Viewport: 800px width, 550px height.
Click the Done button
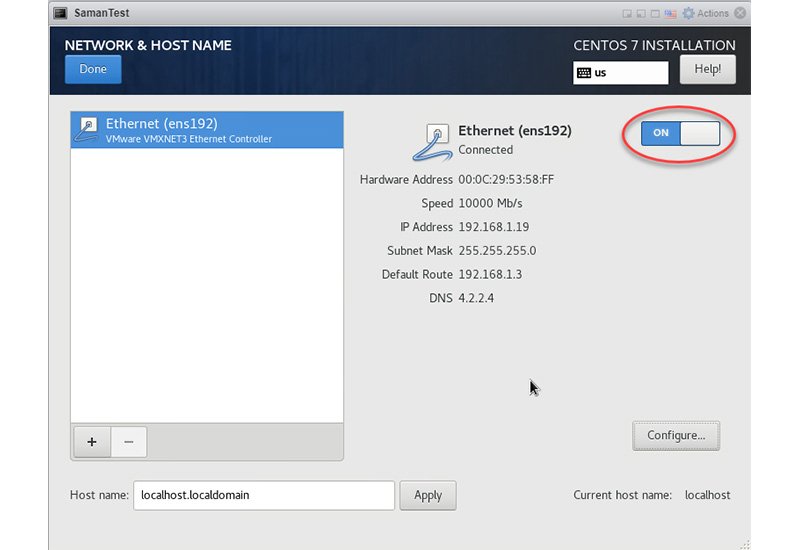point(93,70)
